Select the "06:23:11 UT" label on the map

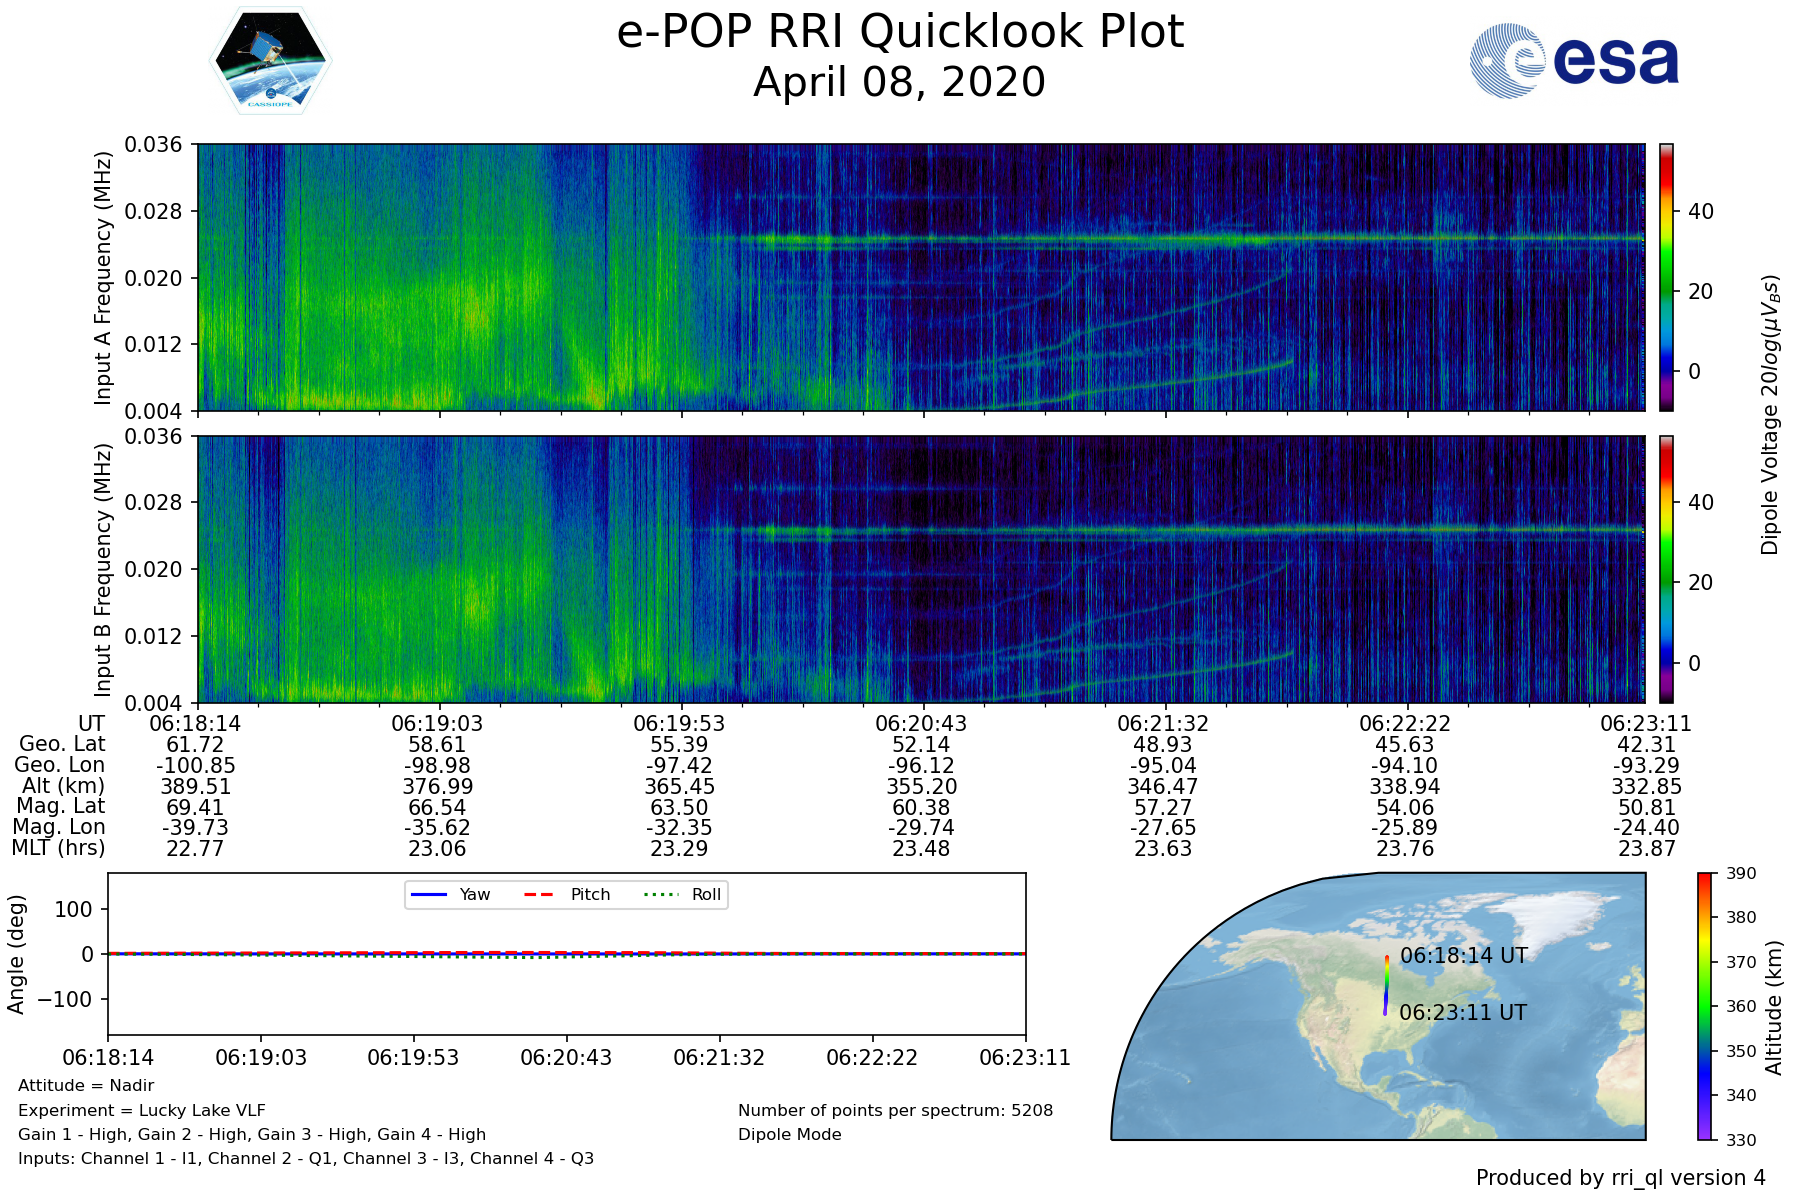coord(1463,1013)
